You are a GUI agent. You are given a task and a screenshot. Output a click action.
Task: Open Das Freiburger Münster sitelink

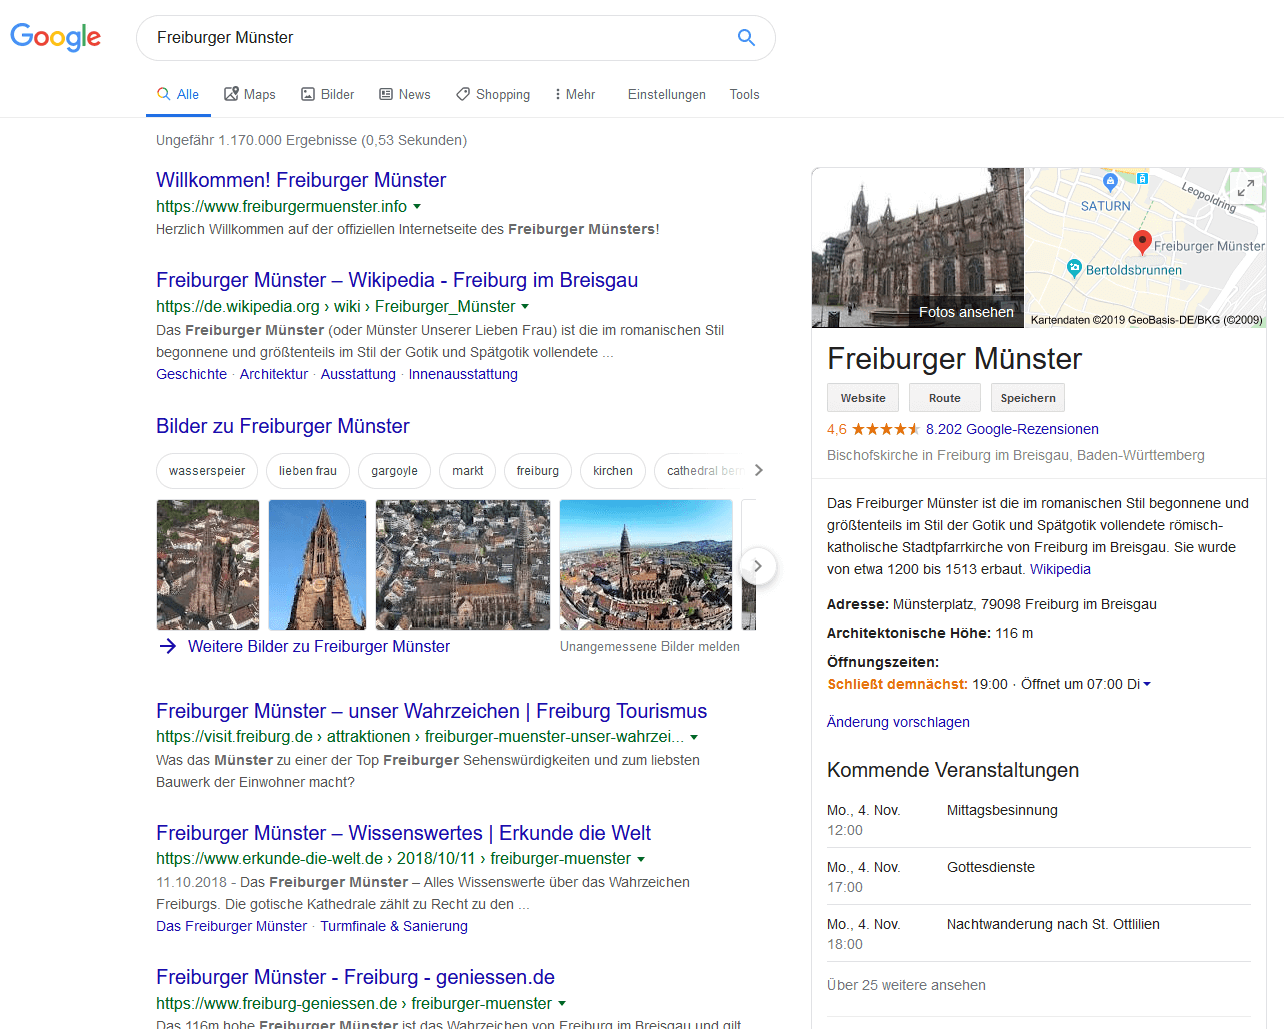(x=231, y=926)
